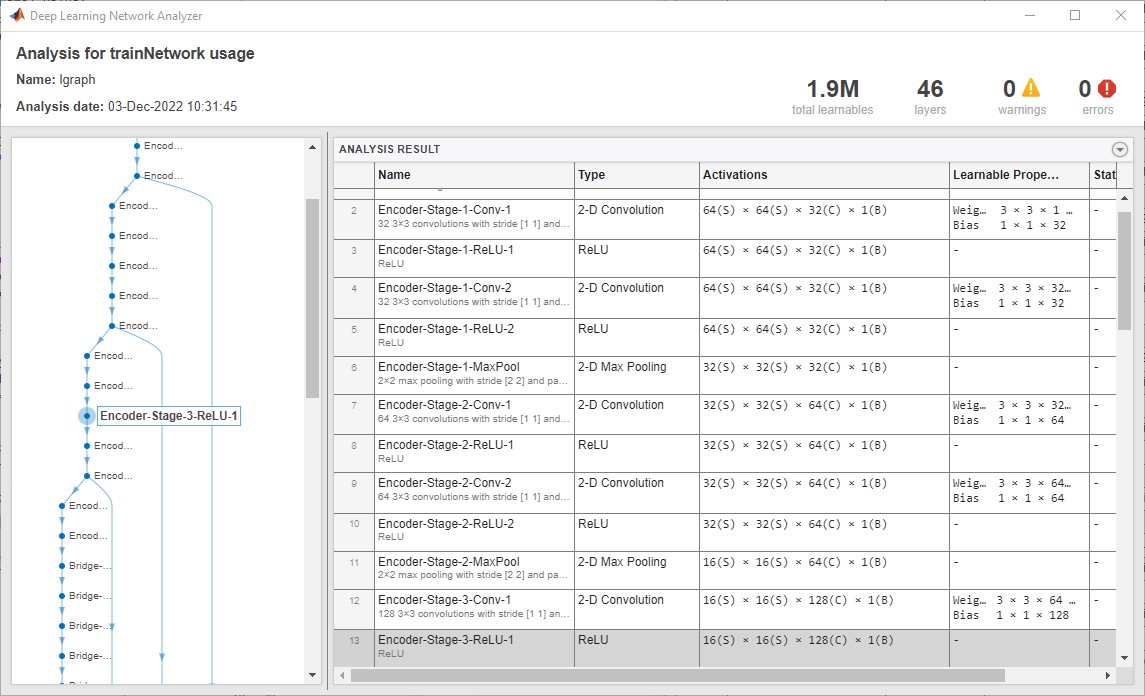
Task: Maximize the Deep Learning Network Analyzer window
Action: 1075,15
